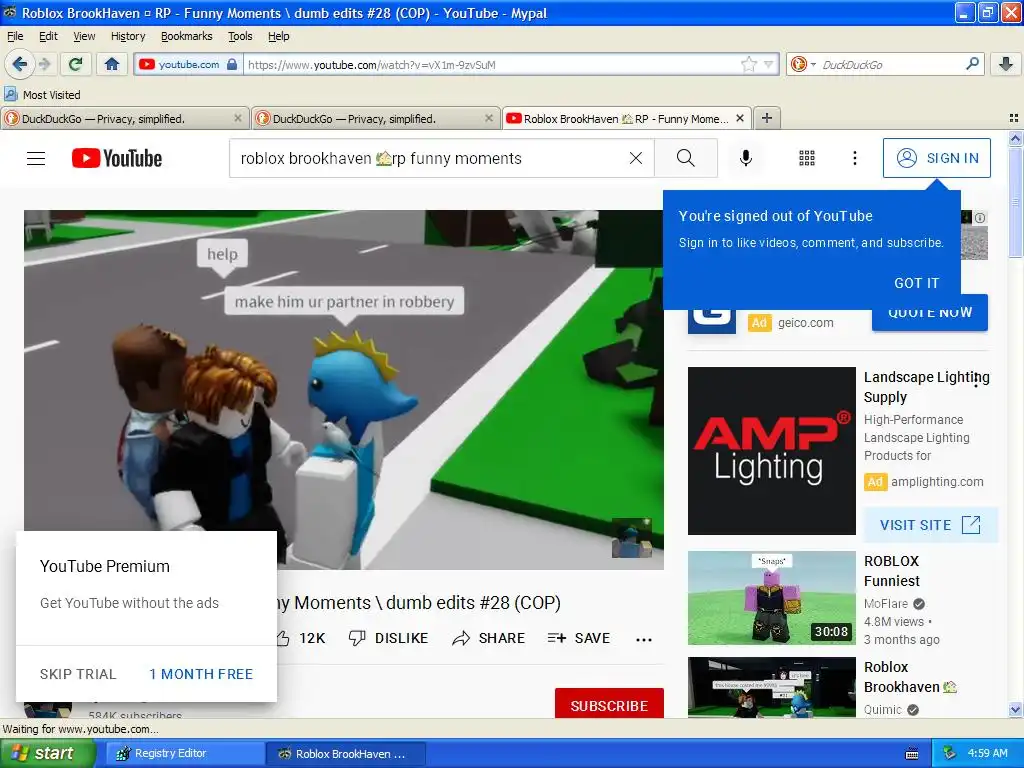Viewport: 1024px width, 768px height.
Task: Open the Landscape Lighting Supply ad title
Action: pyautogui.click(x=926, y=387)
